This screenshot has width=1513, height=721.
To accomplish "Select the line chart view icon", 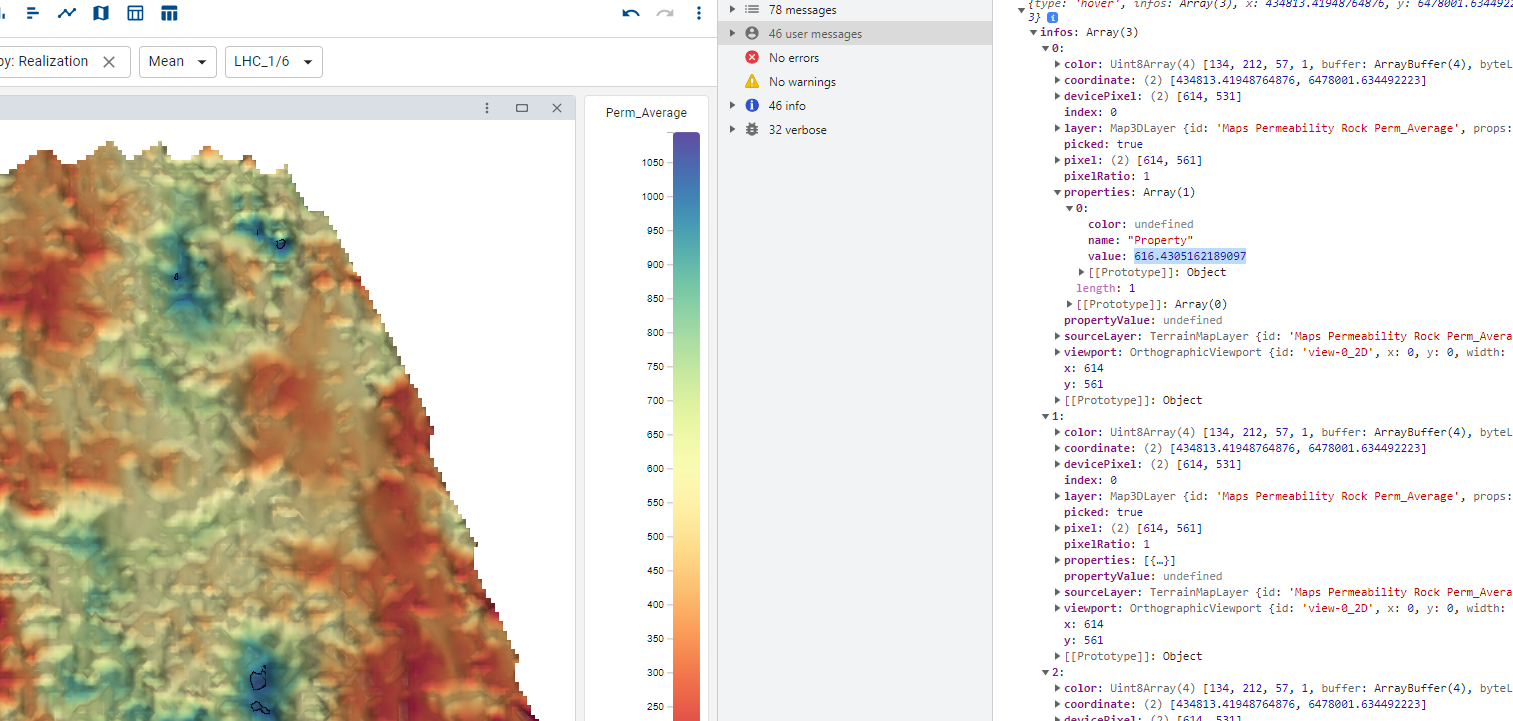I will (x=66, y=13).
